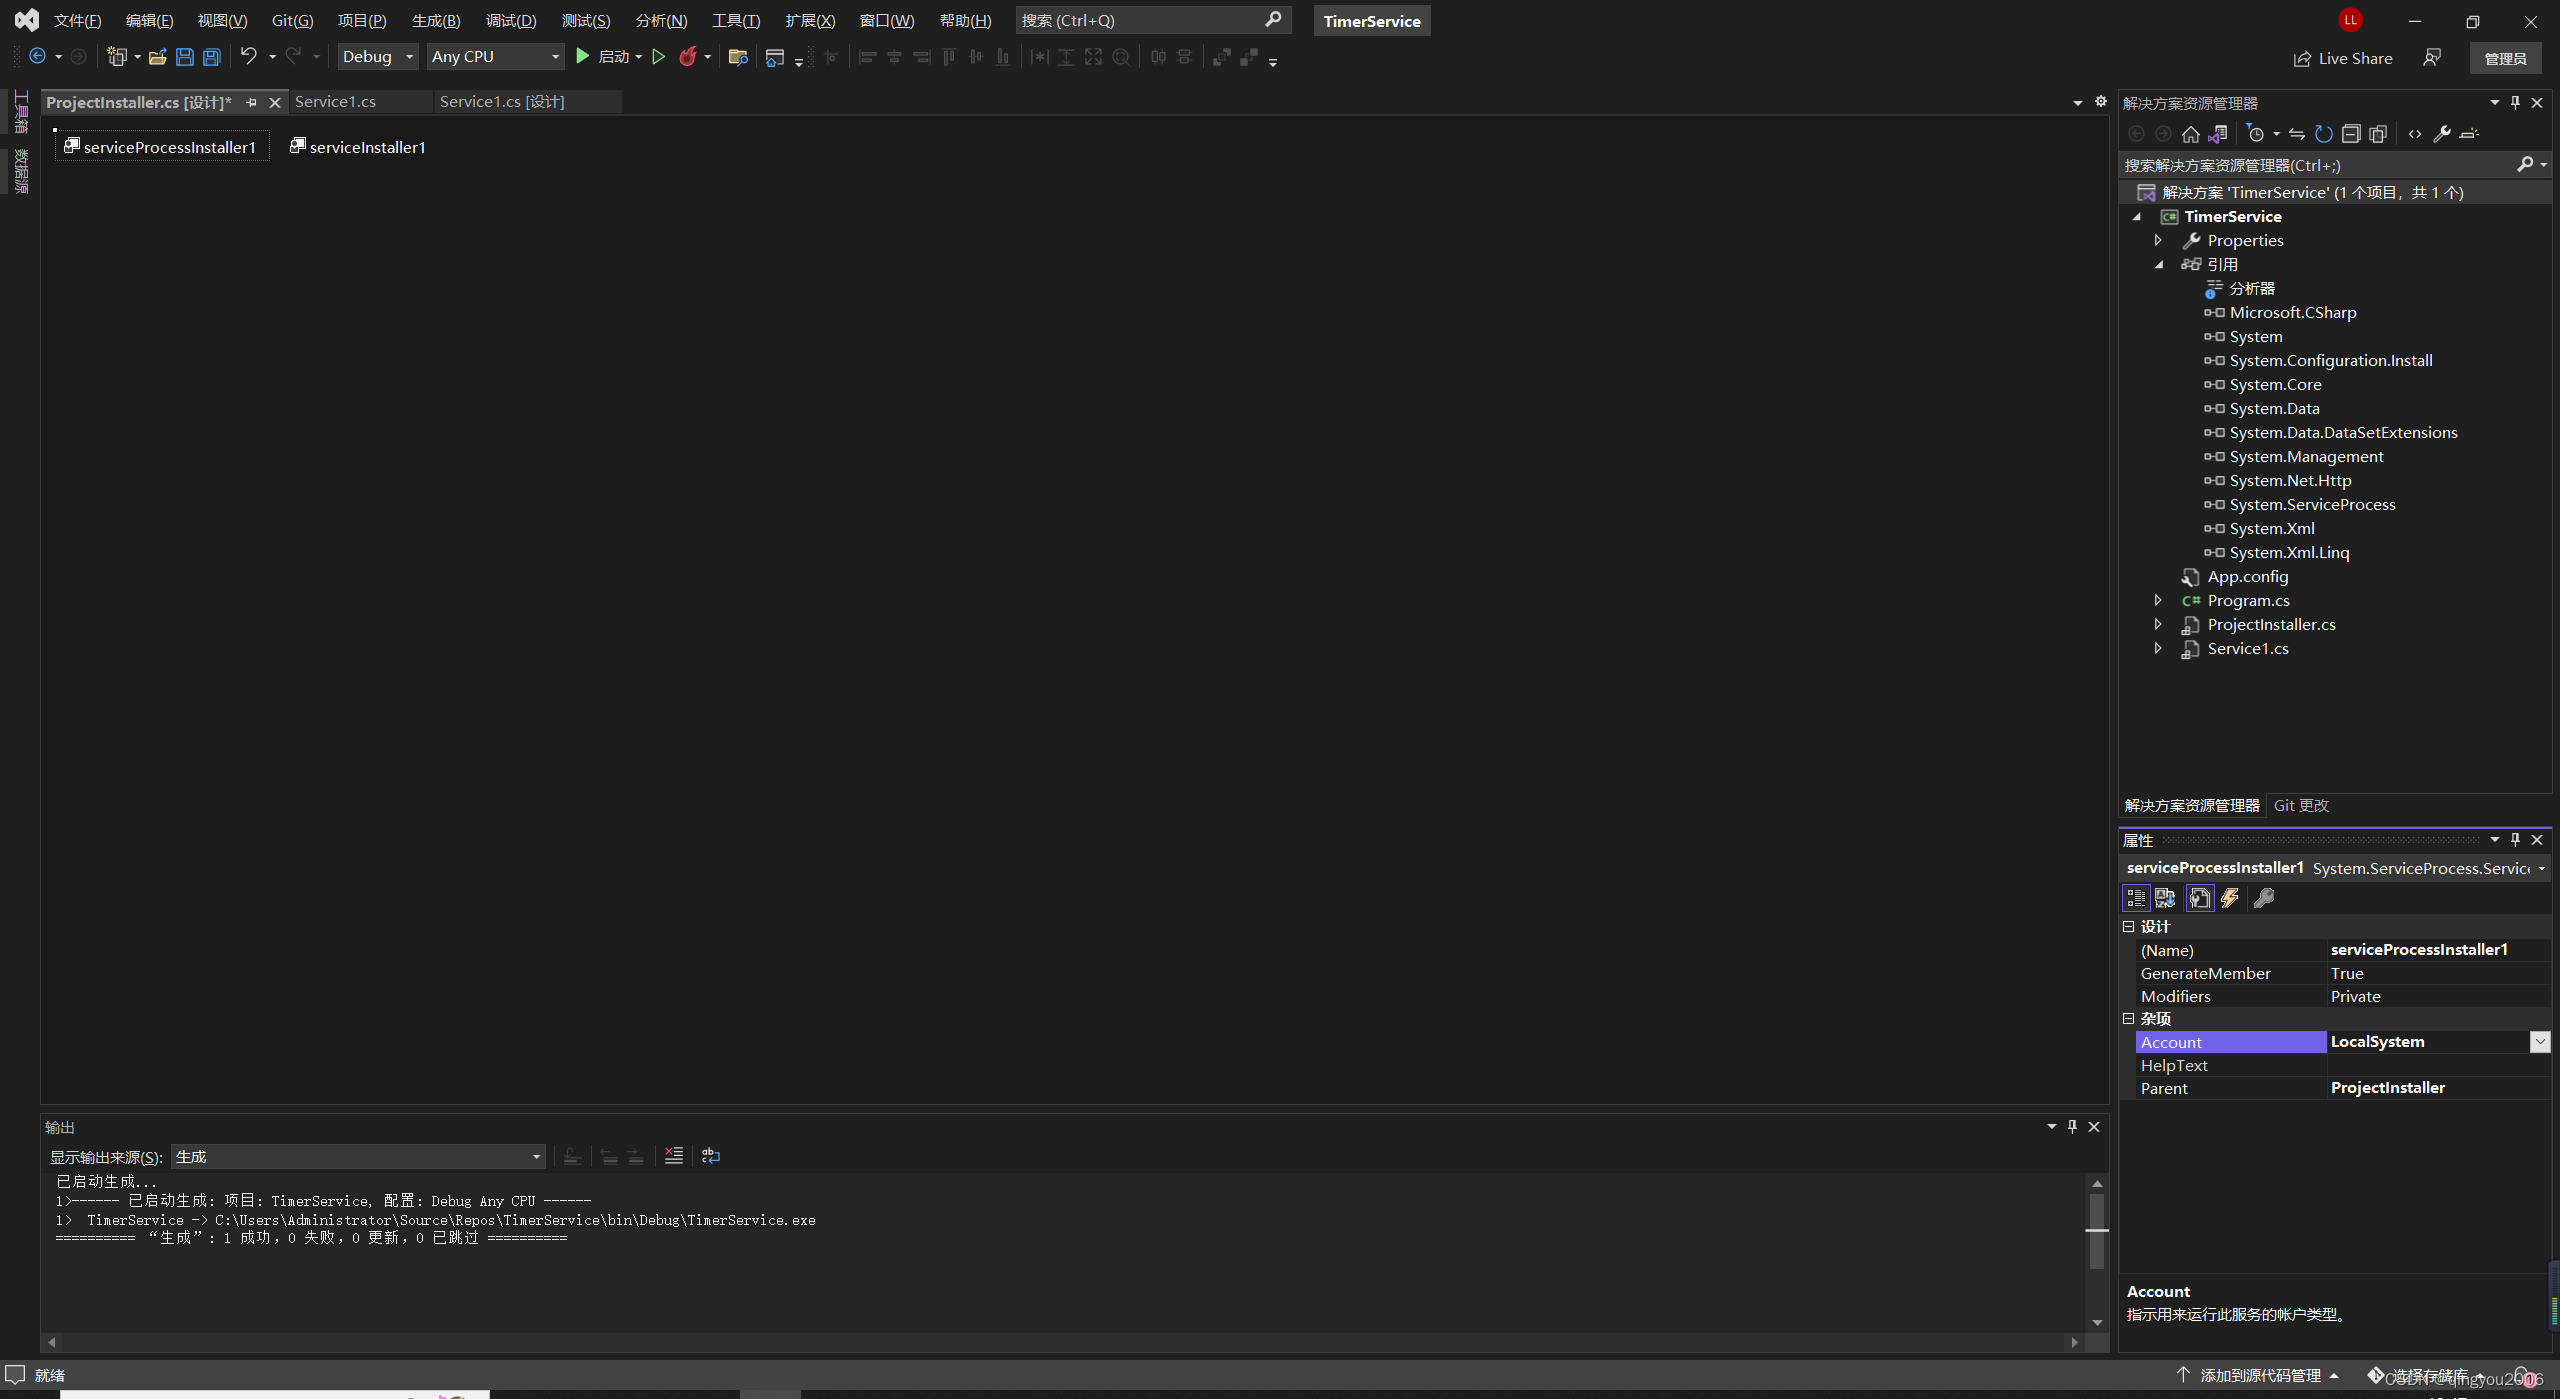Expand Service1.cs tree node

[x=2158, y=649]
